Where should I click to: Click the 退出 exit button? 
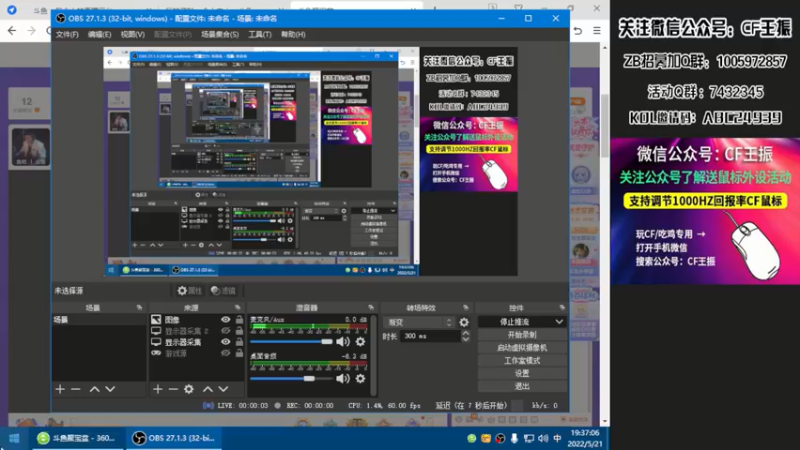click(522, 386)
